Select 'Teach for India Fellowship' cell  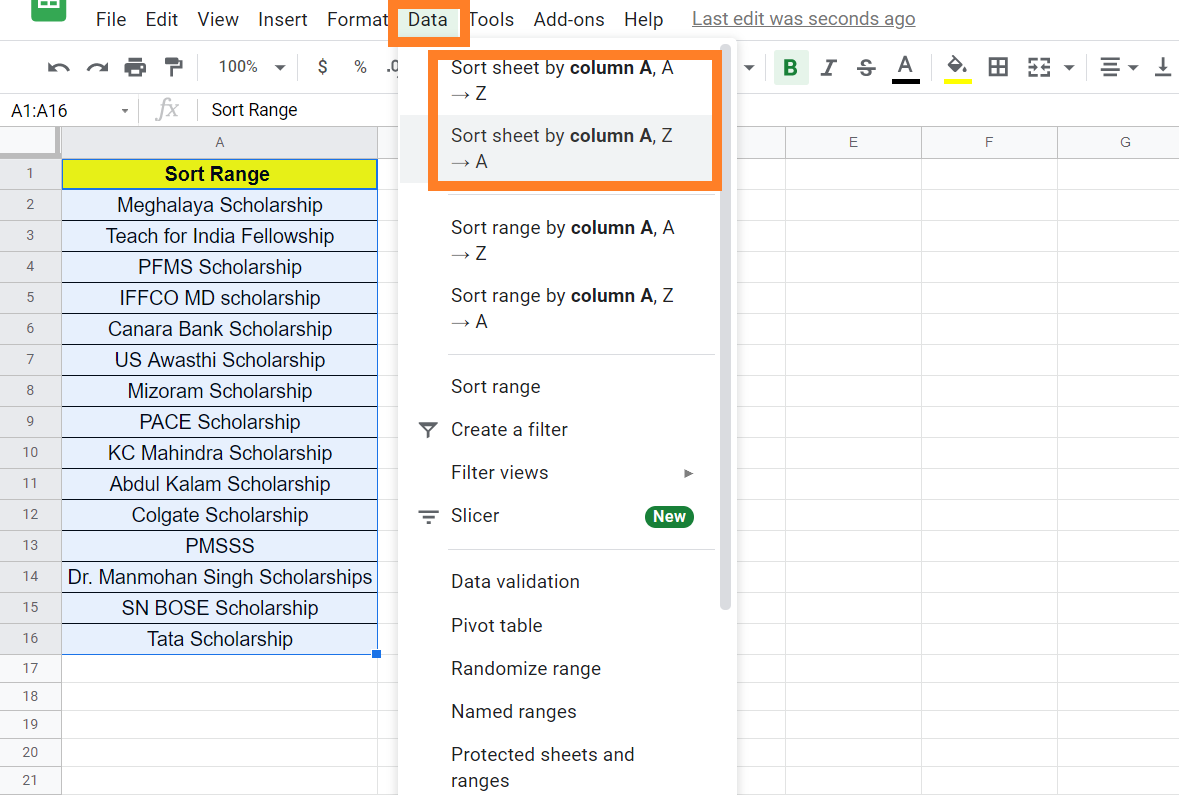[x=220, y=236]
